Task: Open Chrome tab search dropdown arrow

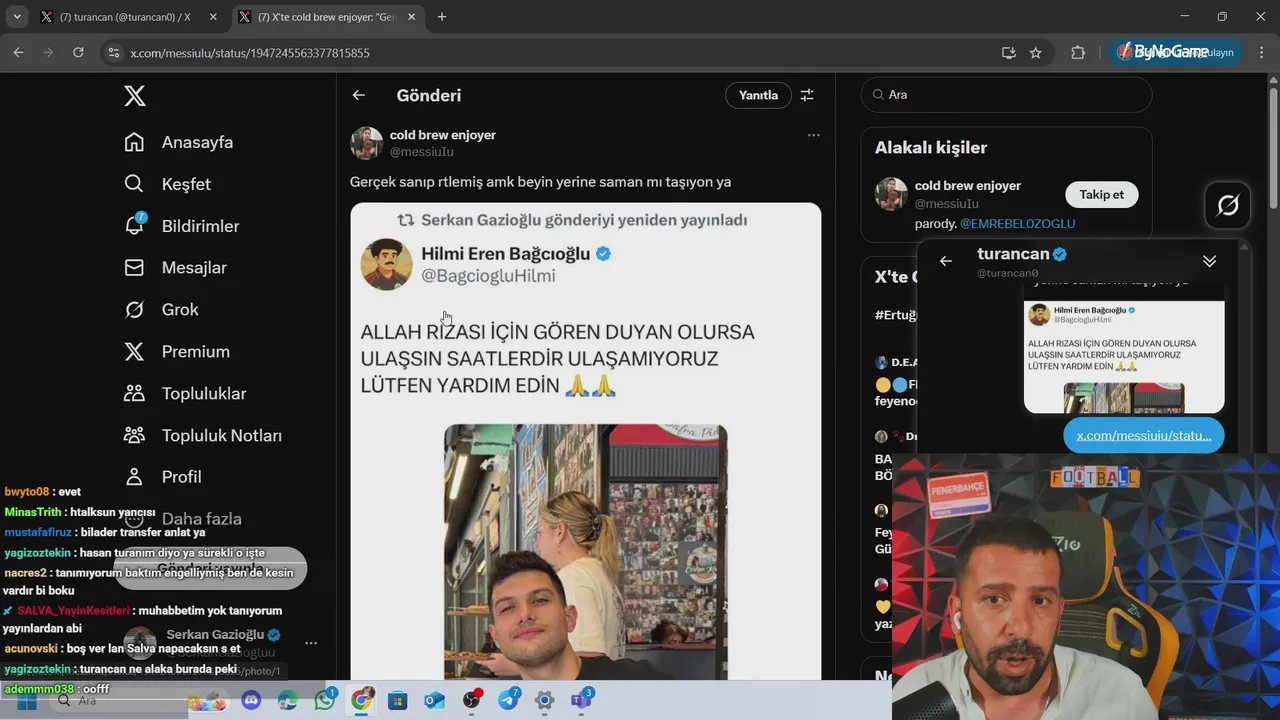Action: coord(17,17)
